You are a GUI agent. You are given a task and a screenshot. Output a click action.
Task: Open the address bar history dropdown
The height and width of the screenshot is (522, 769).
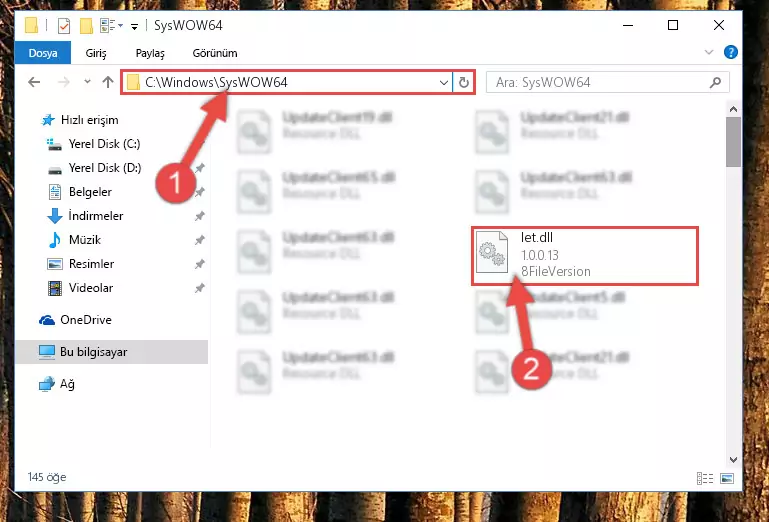444,82
